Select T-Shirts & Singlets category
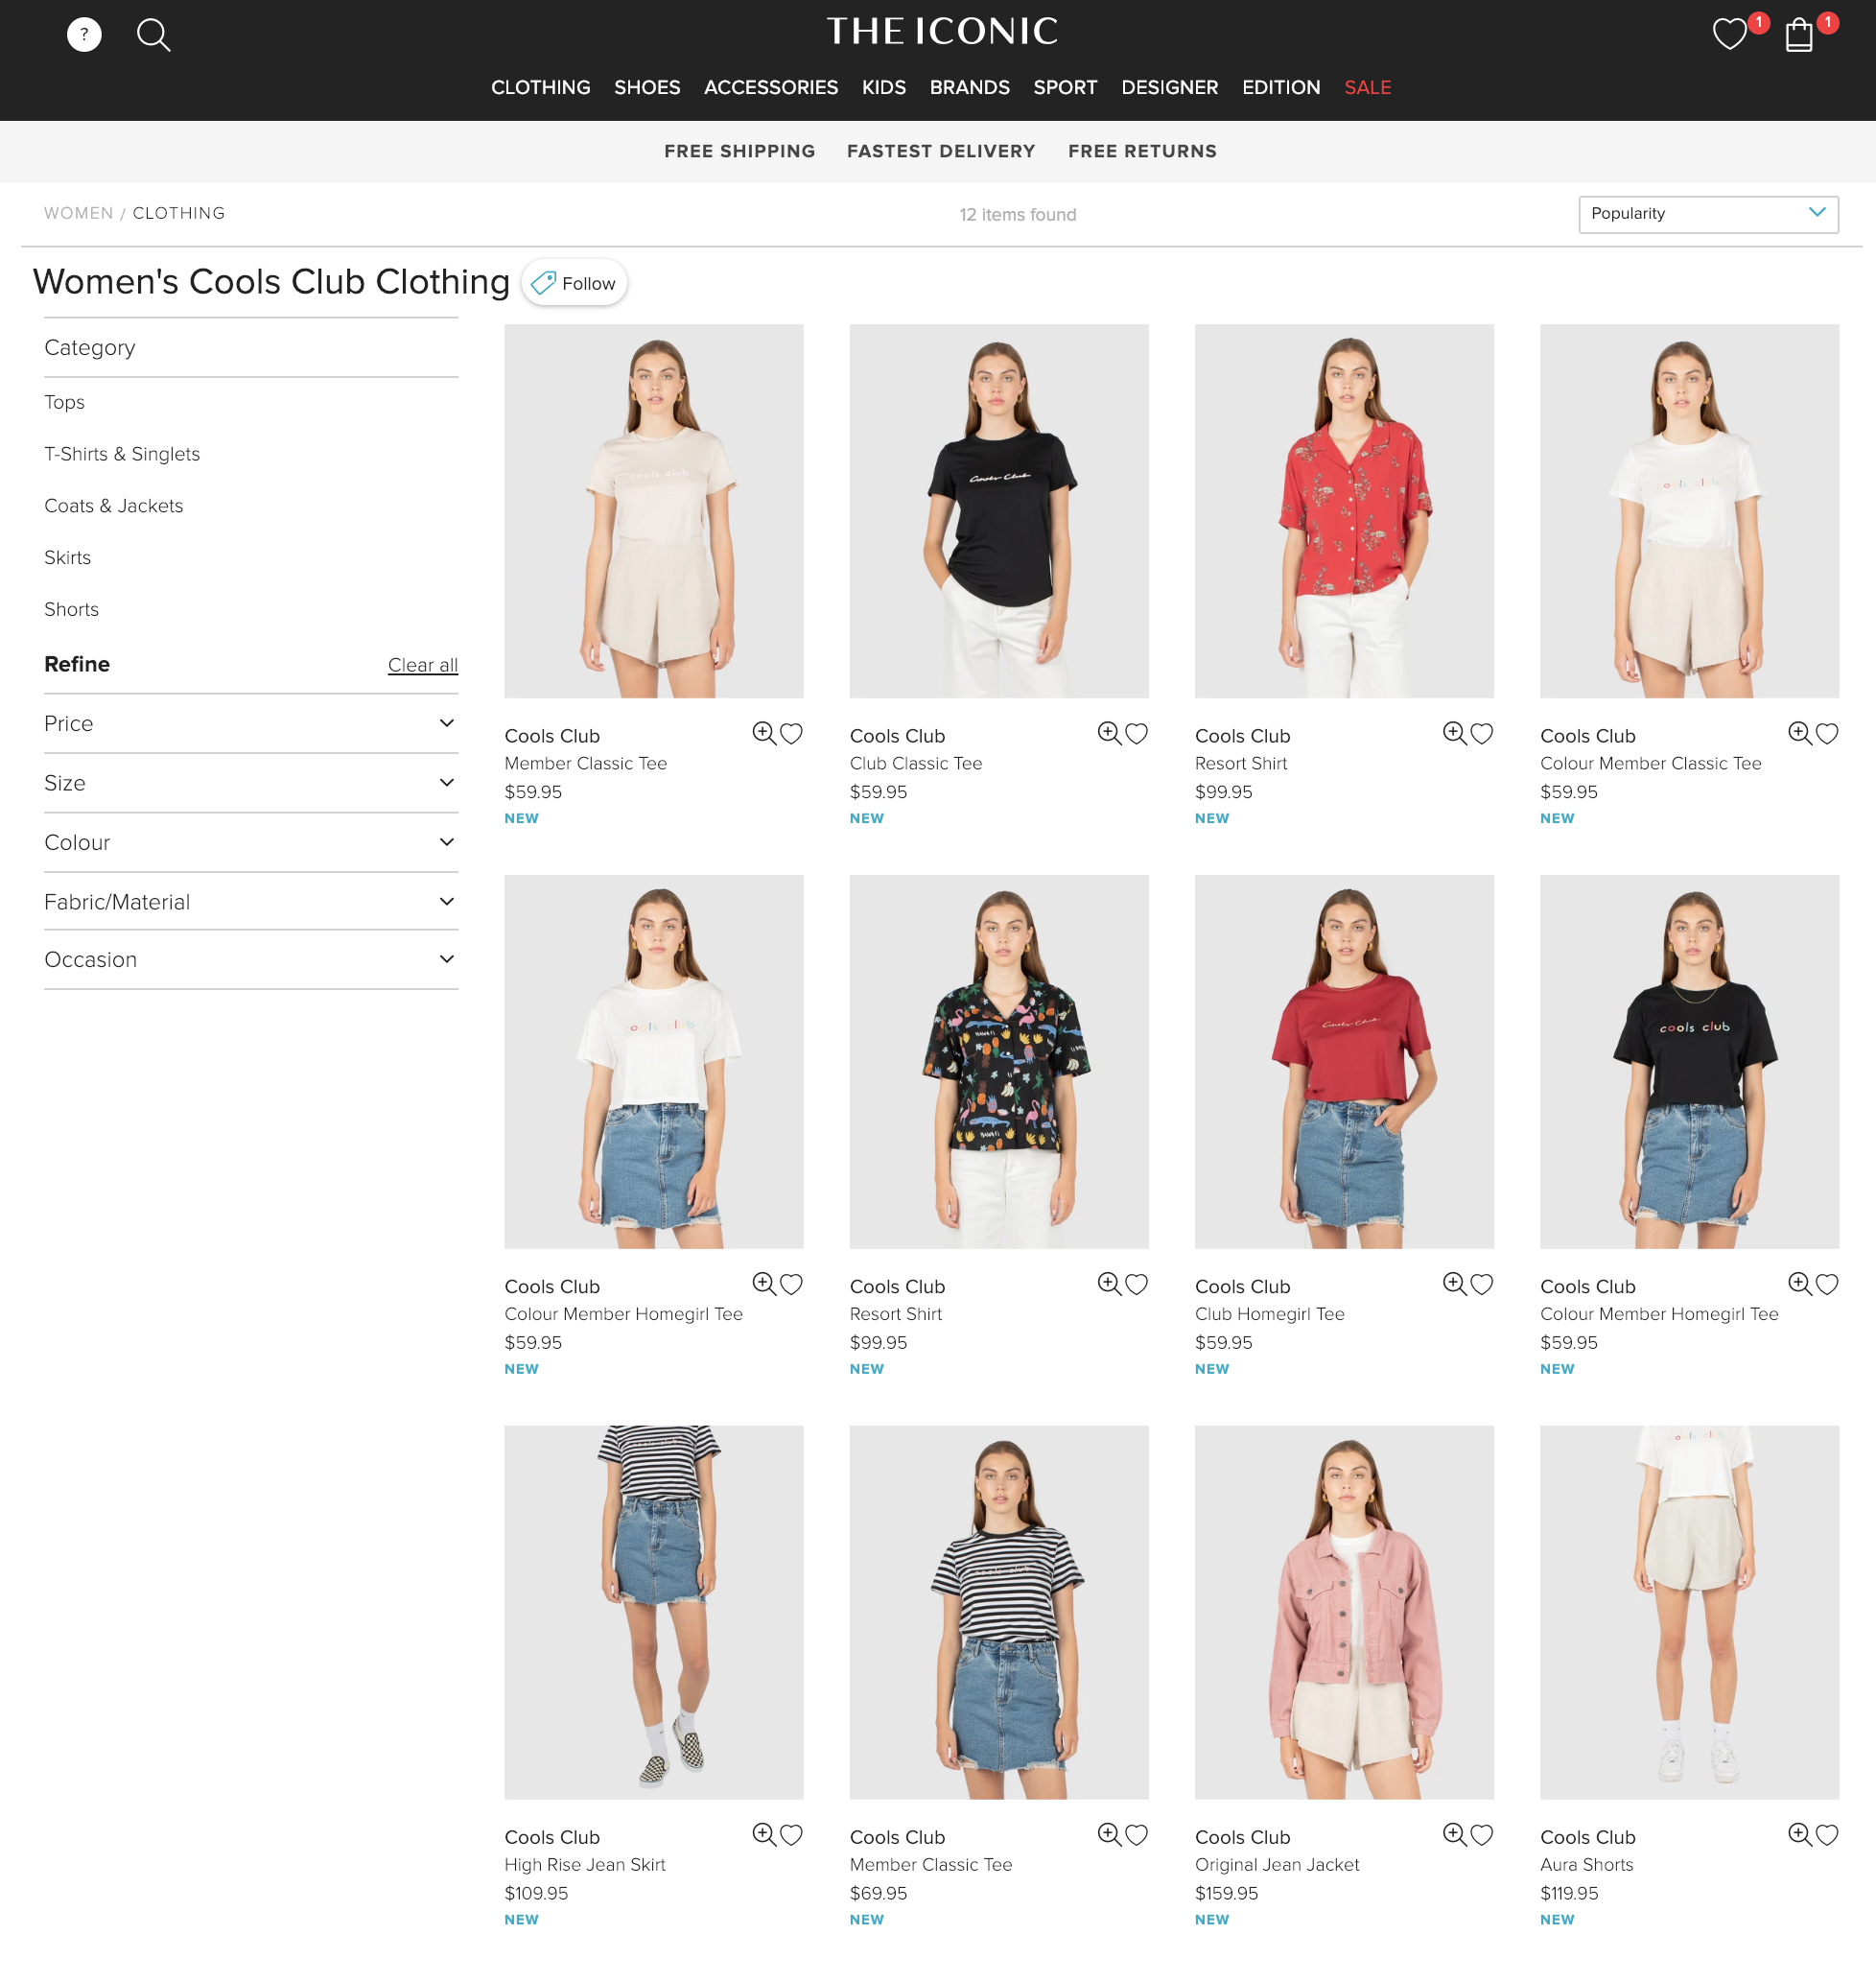Screen dimensions: 1876x1982 (122, 454)
